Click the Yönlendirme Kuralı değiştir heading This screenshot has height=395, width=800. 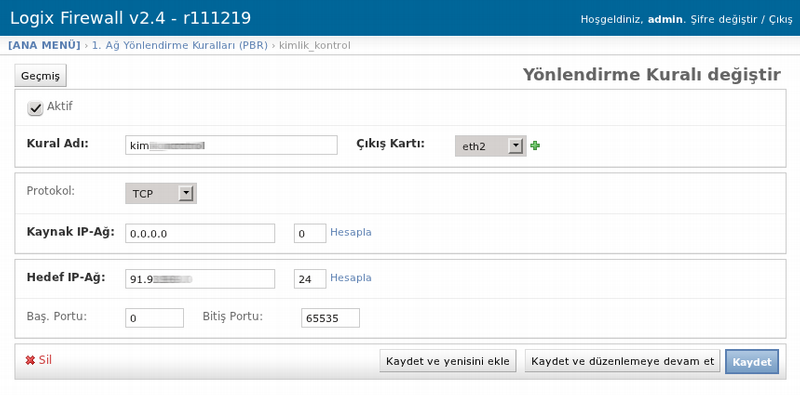point(652,75)
